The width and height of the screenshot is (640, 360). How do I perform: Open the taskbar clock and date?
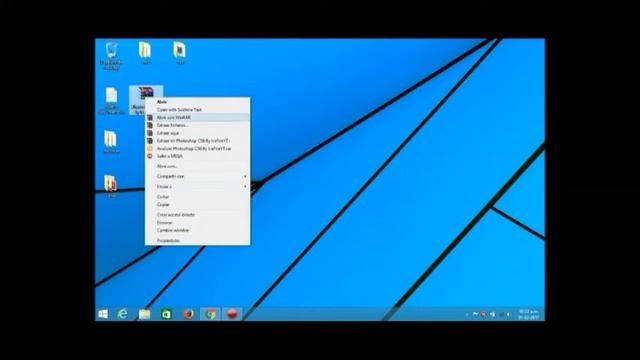coord(528,314)
